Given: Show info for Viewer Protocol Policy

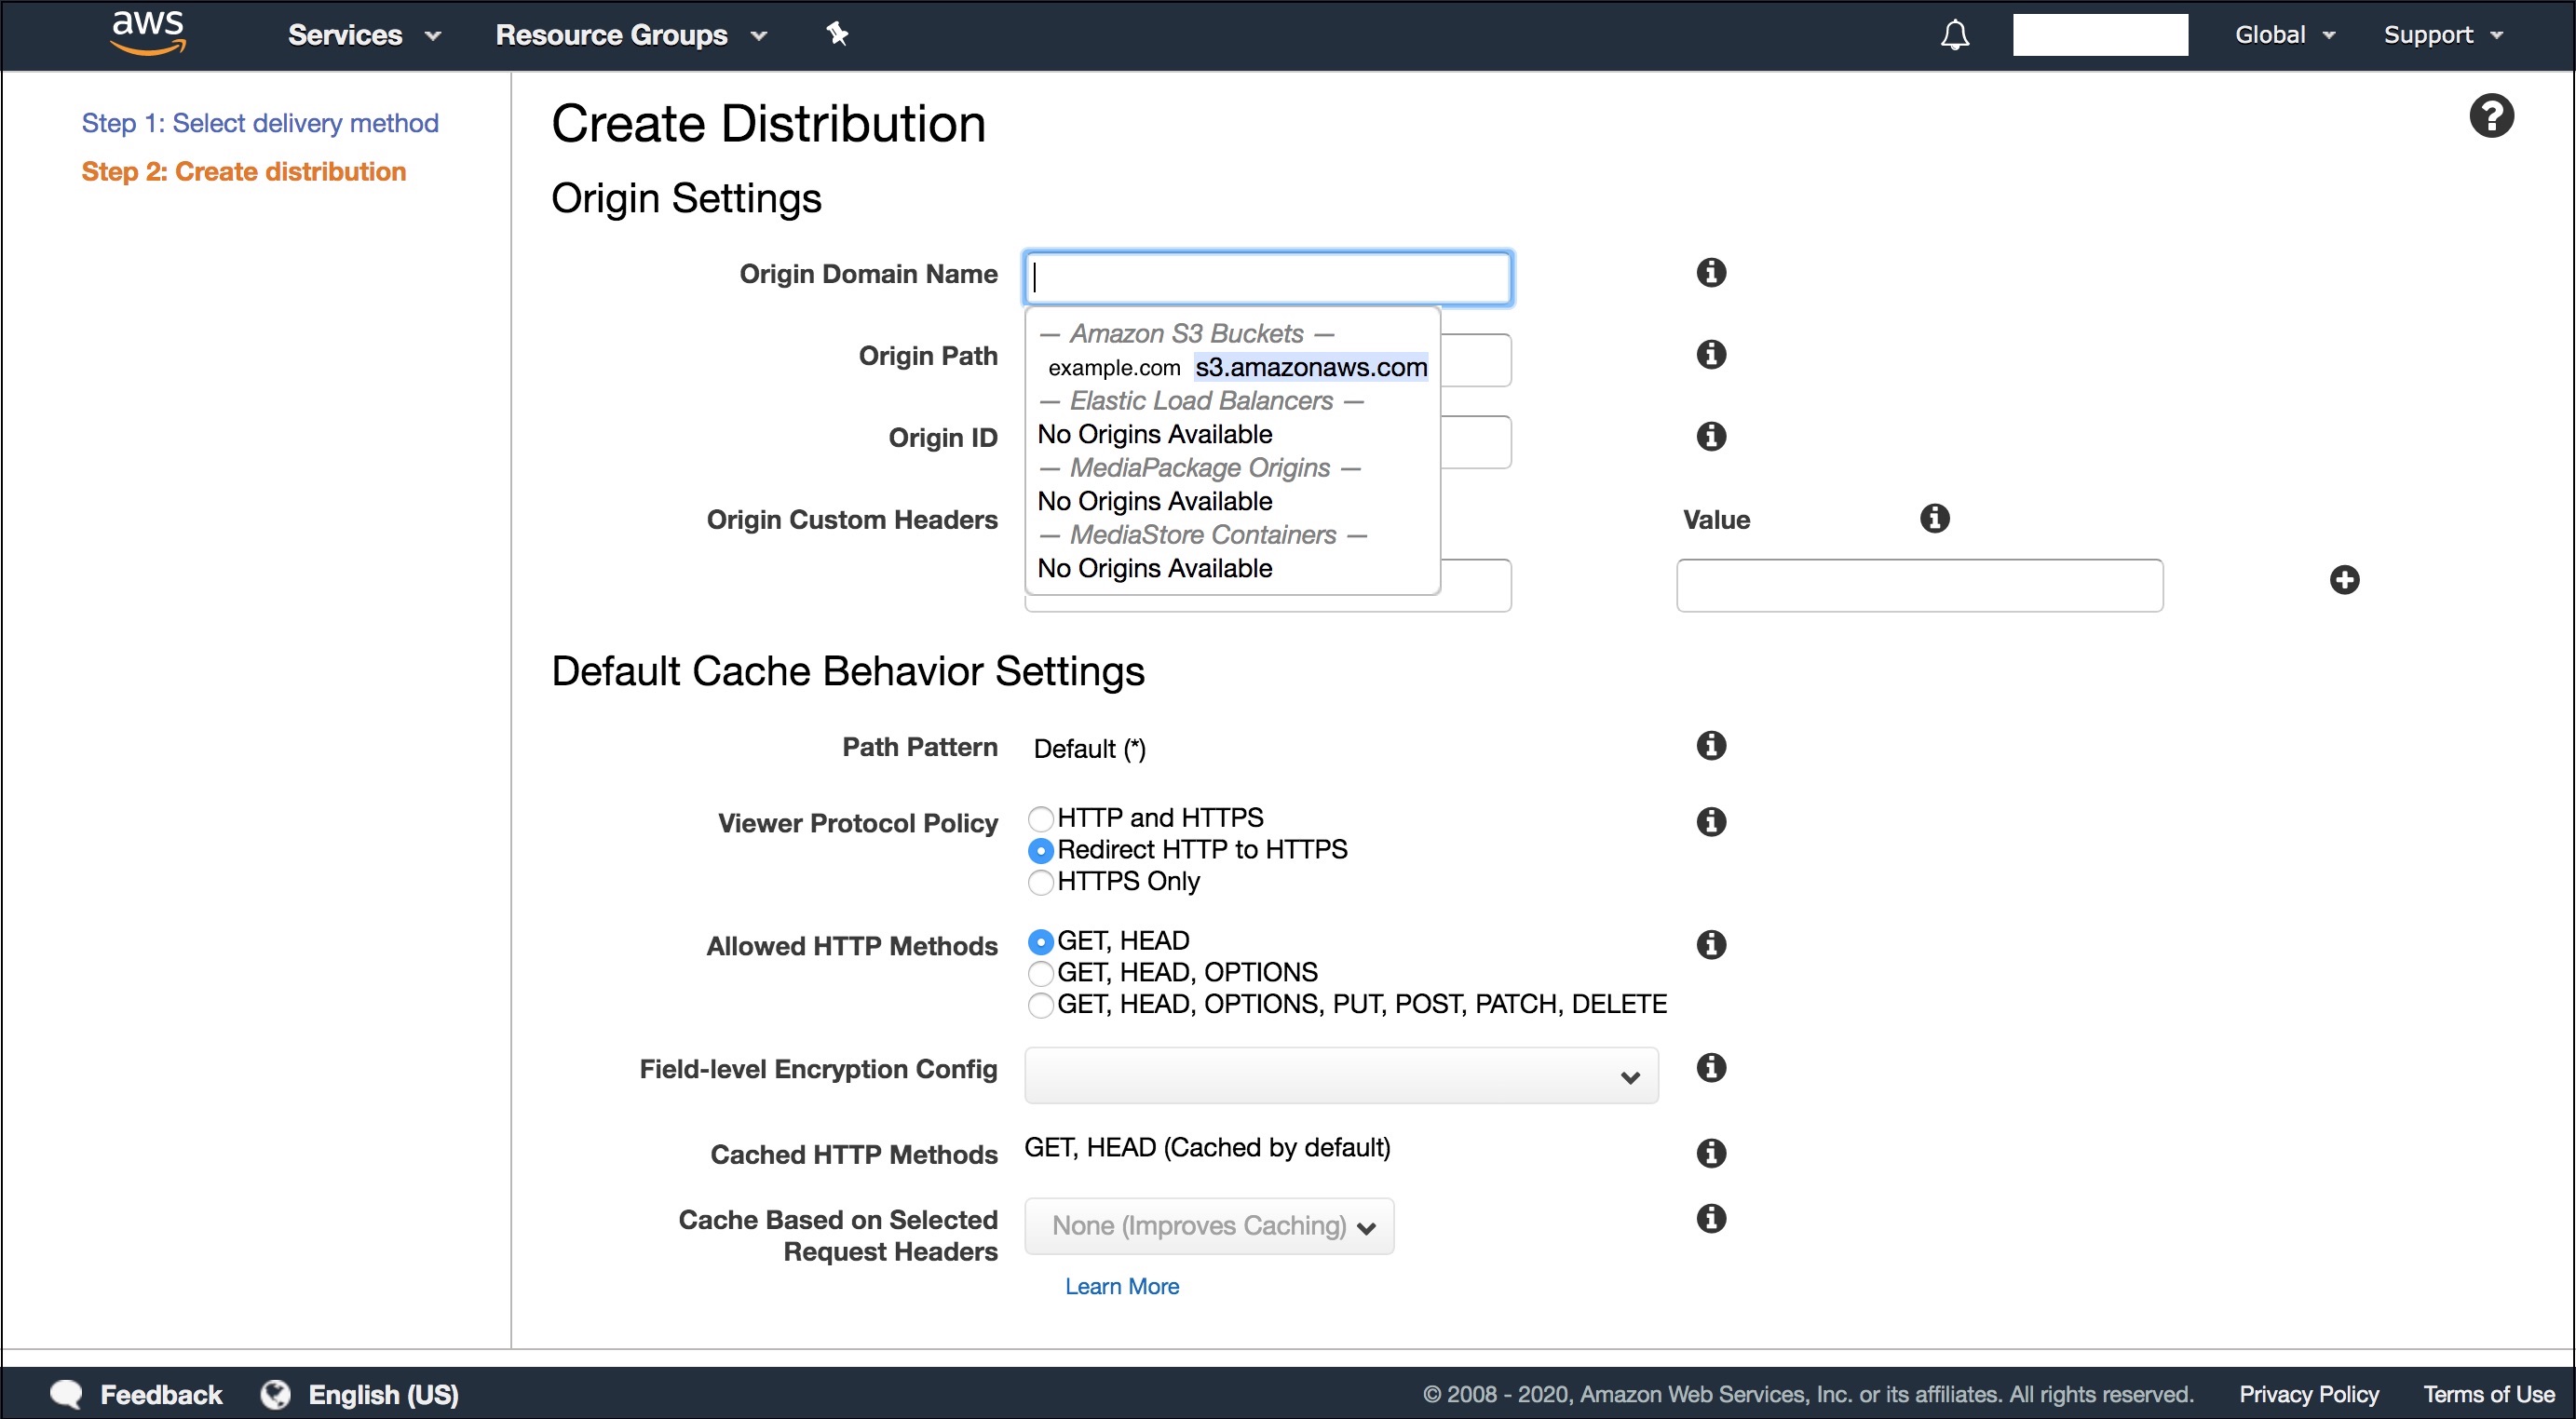Looking at the screenshot, I should 1711,822.
